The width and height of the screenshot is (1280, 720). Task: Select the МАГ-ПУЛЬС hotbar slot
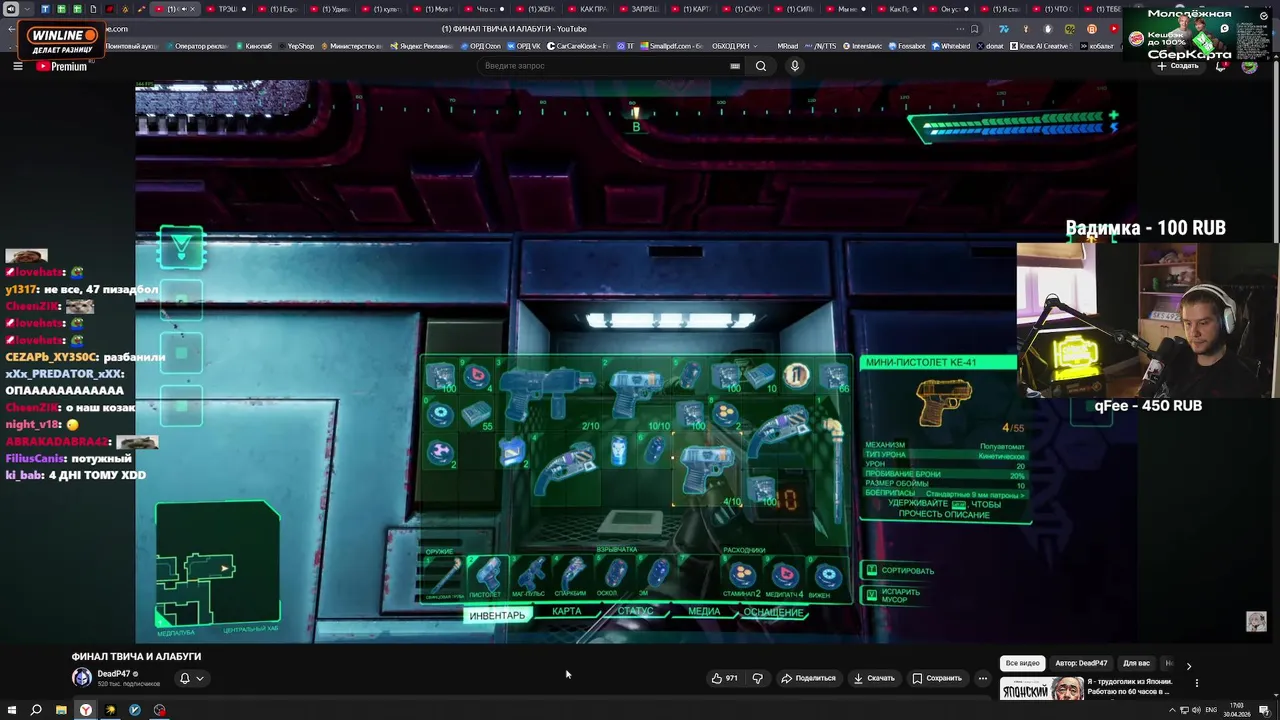530,575
